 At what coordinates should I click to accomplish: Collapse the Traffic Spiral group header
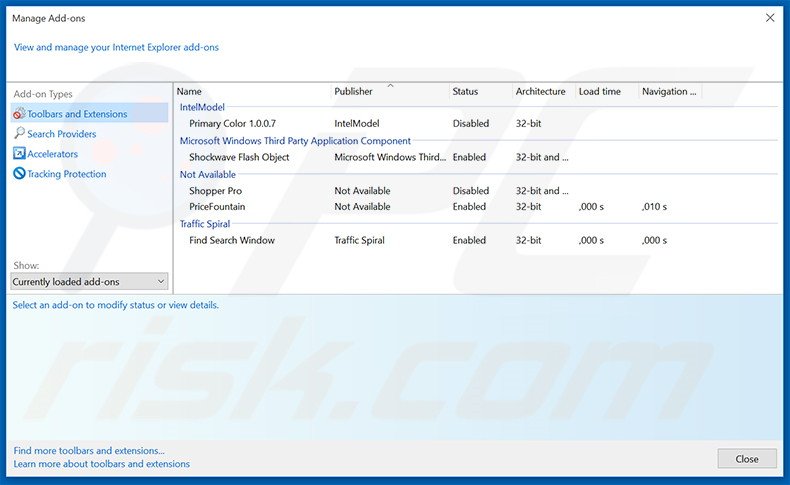pos(205,224)
